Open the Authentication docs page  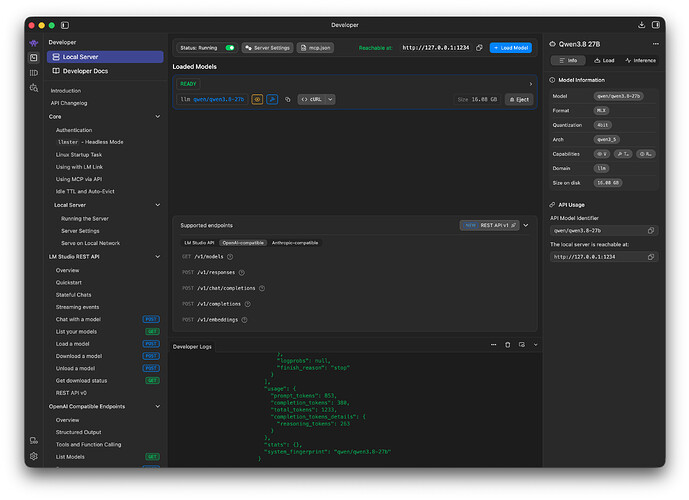(x=74, y=130)
